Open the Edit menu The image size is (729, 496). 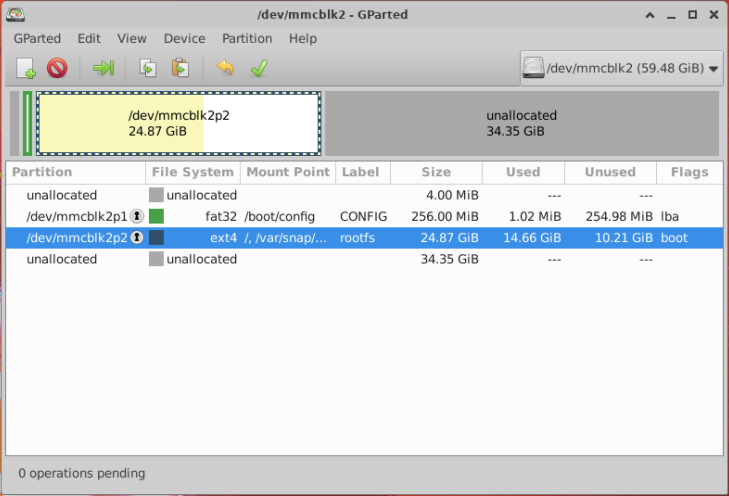coord(89,38)
